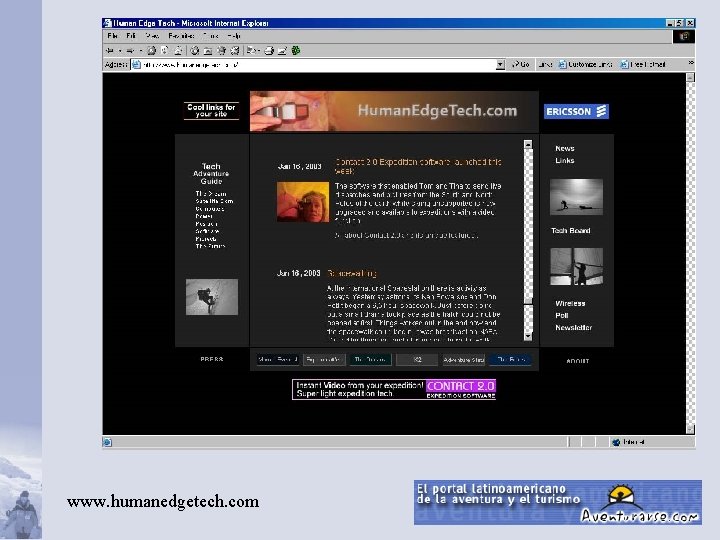
Task: Click the Contact 2.0 expedition software ad banner
Action: click(394, 389)
